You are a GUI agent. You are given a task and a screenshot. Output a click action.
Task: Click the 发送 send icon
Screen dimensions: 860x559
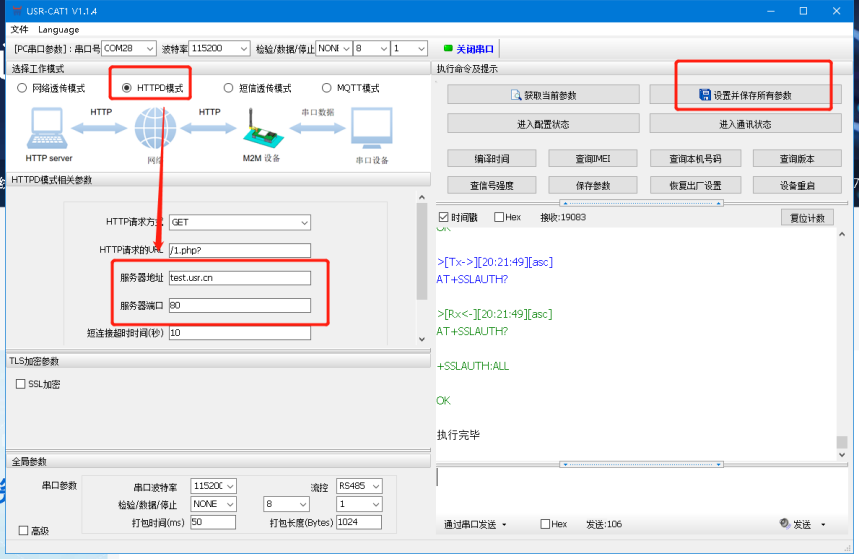pos(785,524)
